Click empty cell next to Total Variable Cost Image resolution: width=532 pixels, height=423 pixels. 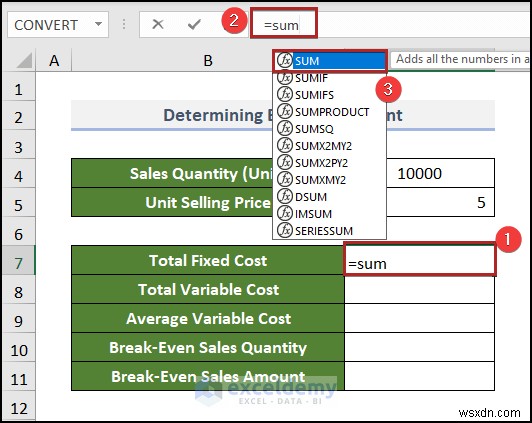click(419, 289)
